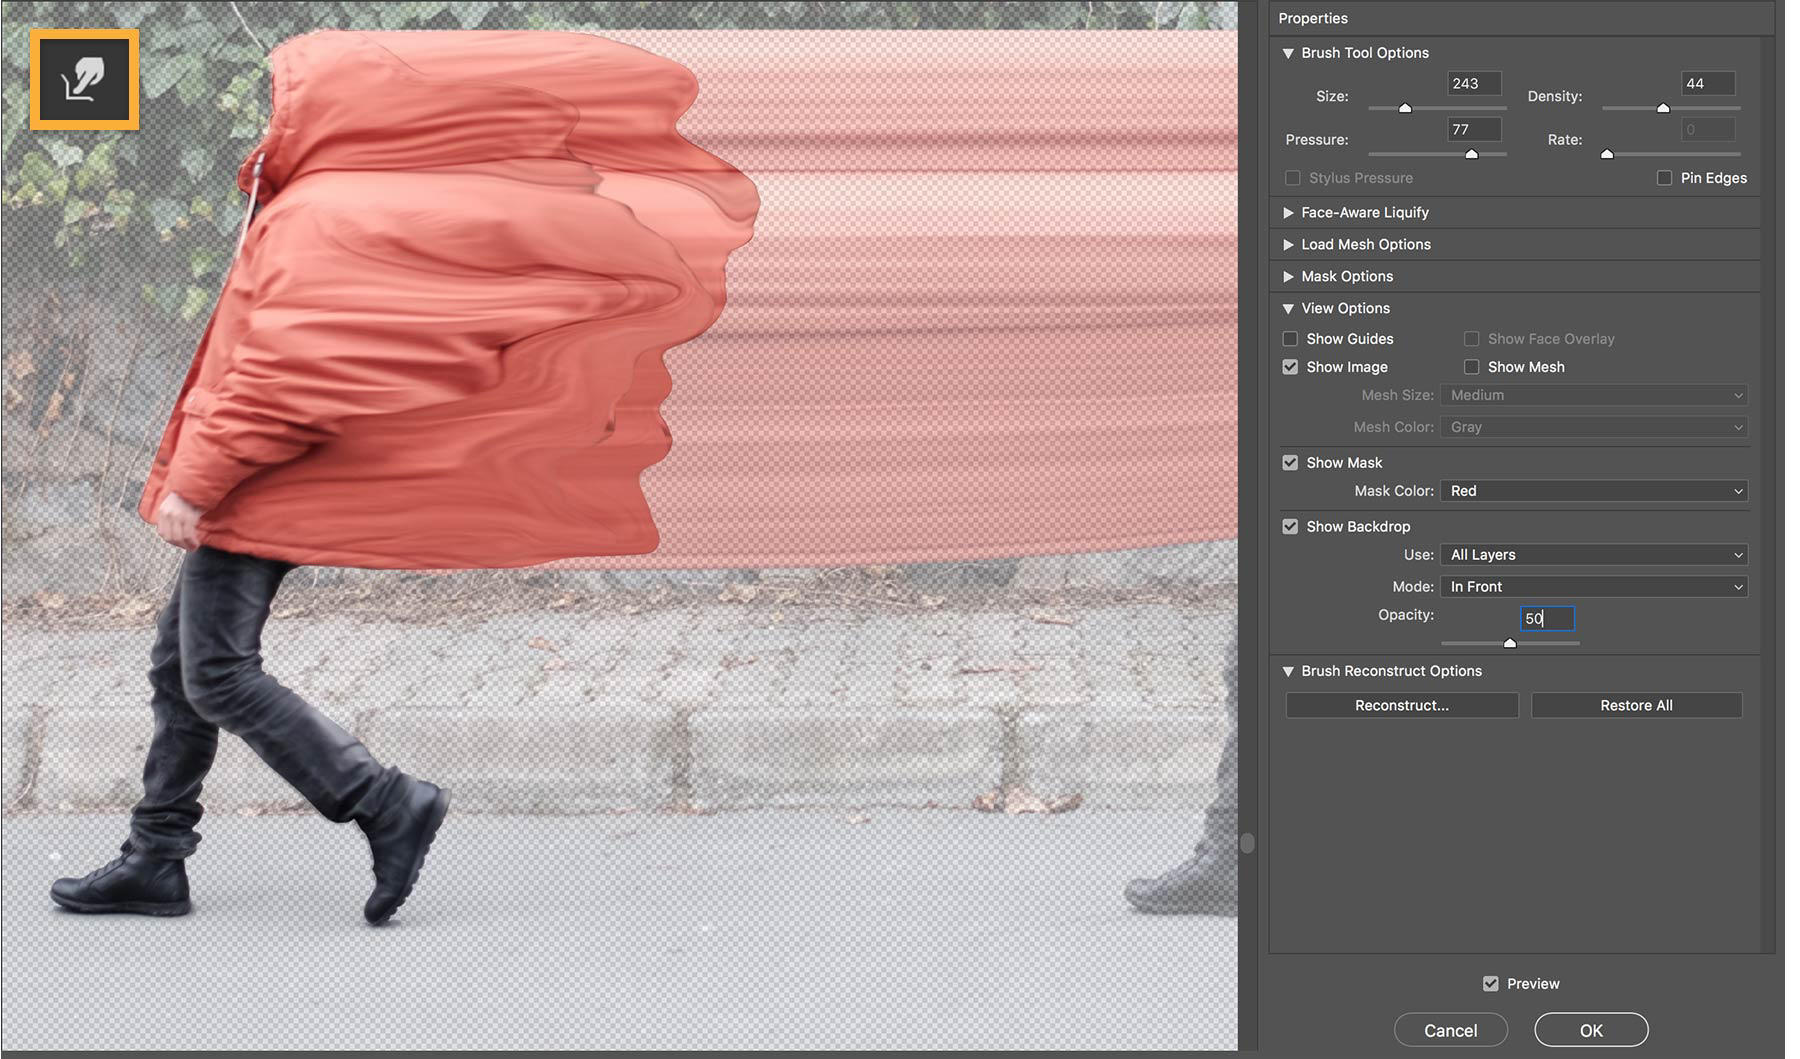Expand the Load Mesh Options section
The height and width of the screenshot is (1059, 1800).
tap(1289, 244)
